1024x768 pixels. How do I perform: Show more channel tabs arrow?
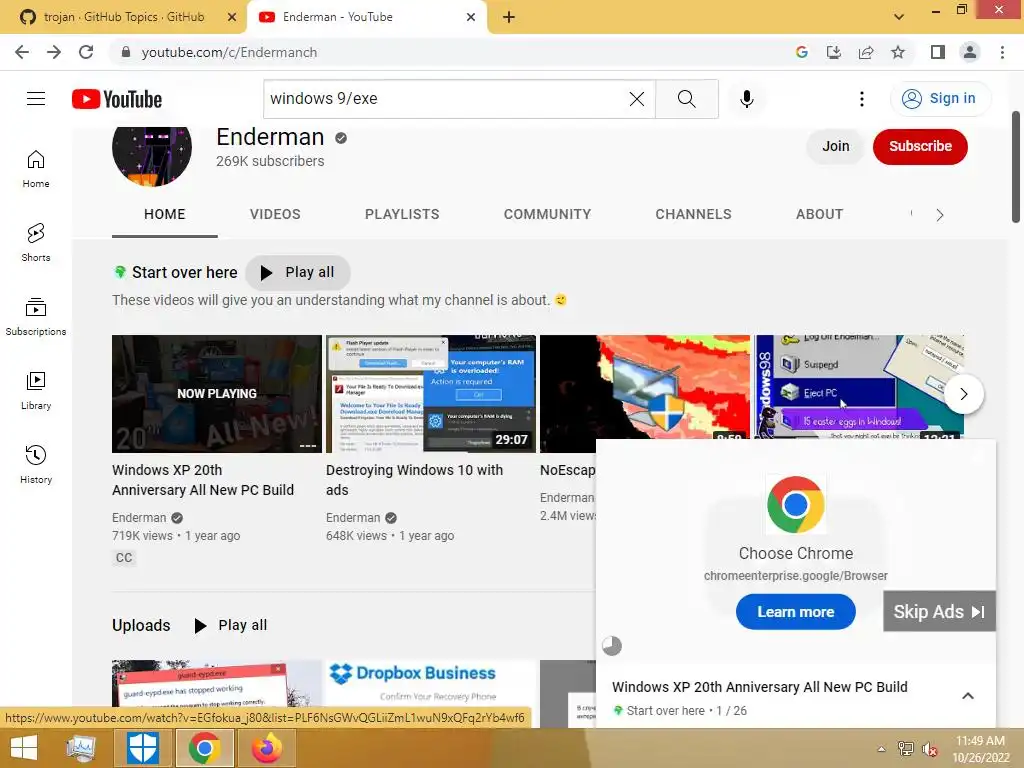939,215
